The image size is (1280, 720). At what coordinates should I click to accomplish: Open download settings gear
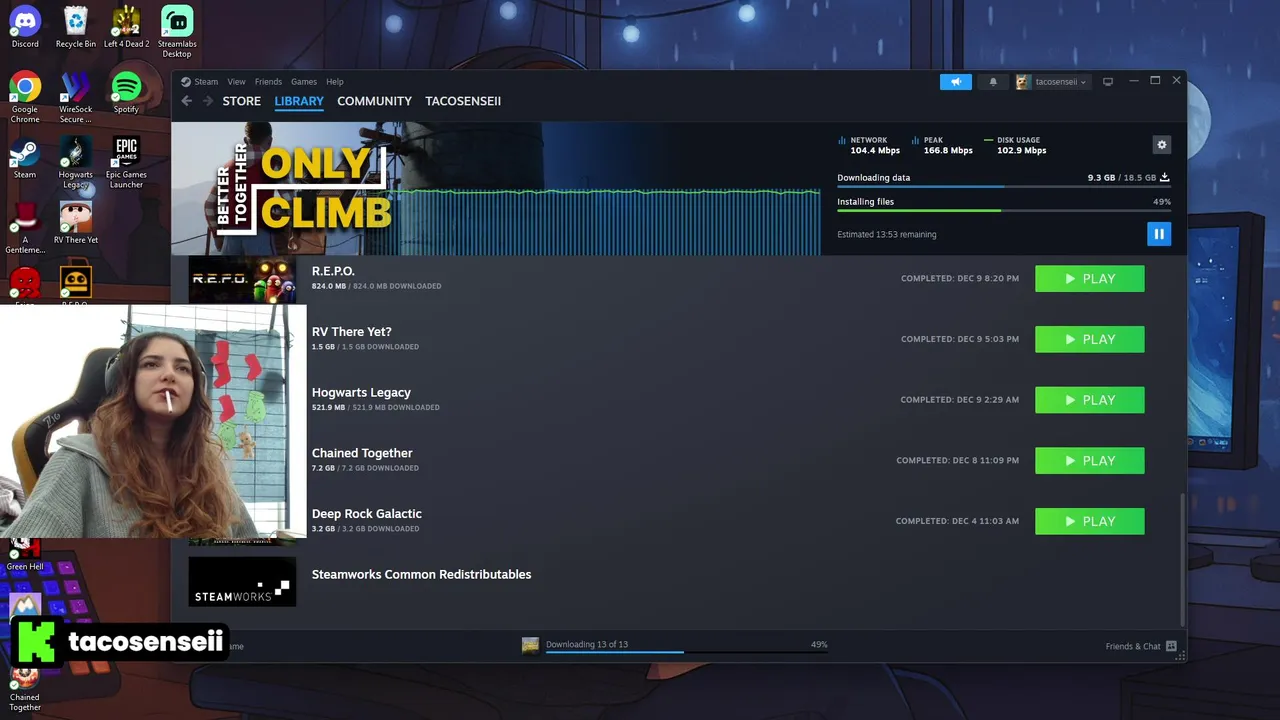1161,145
